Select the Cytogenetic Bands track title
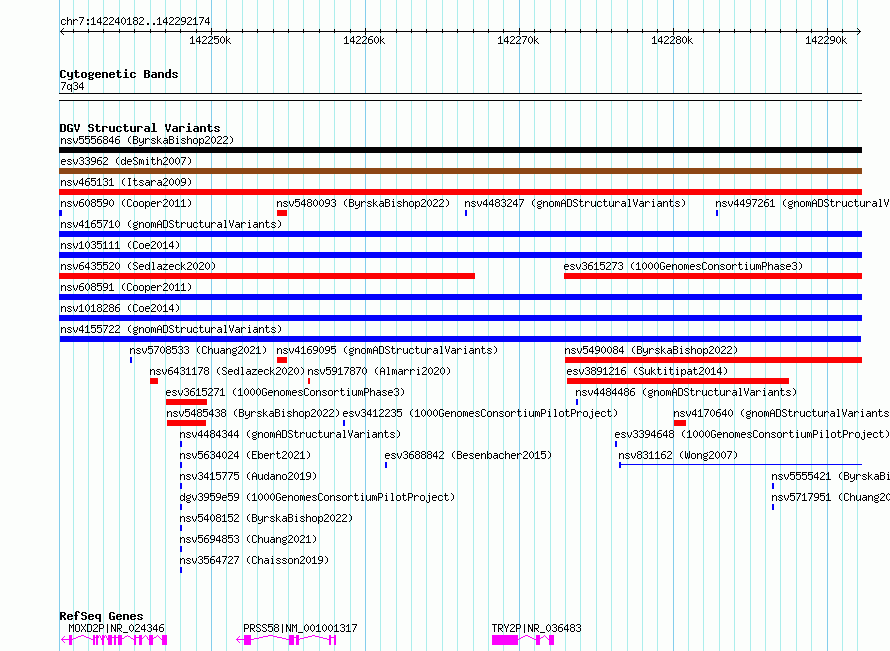The height and width of the screenshot is (651, 890). (119, 74)
